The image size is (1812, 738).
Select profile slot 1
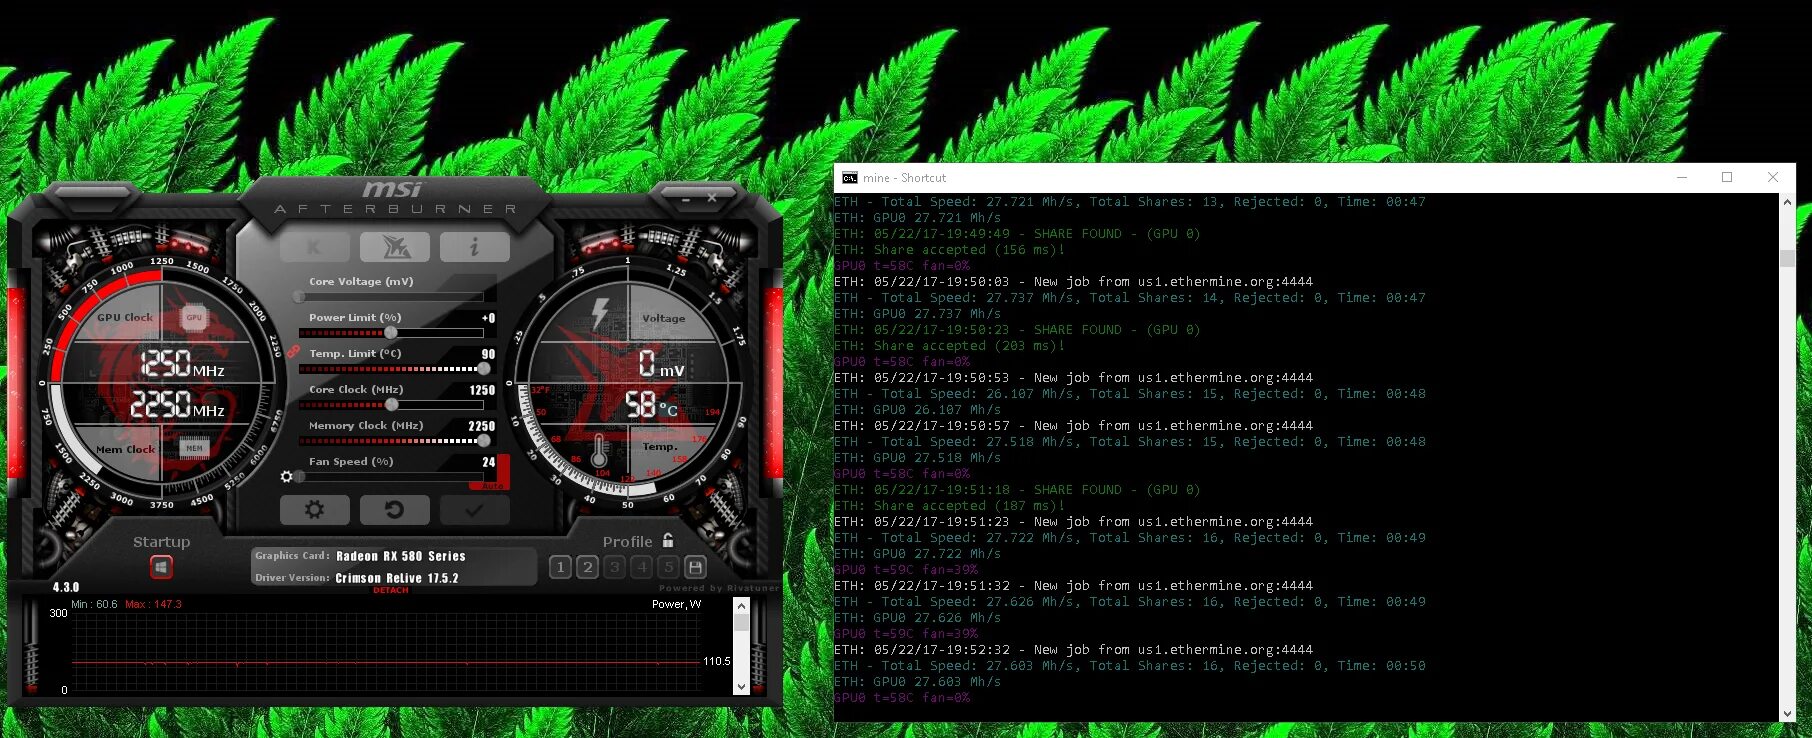[560, 567]
